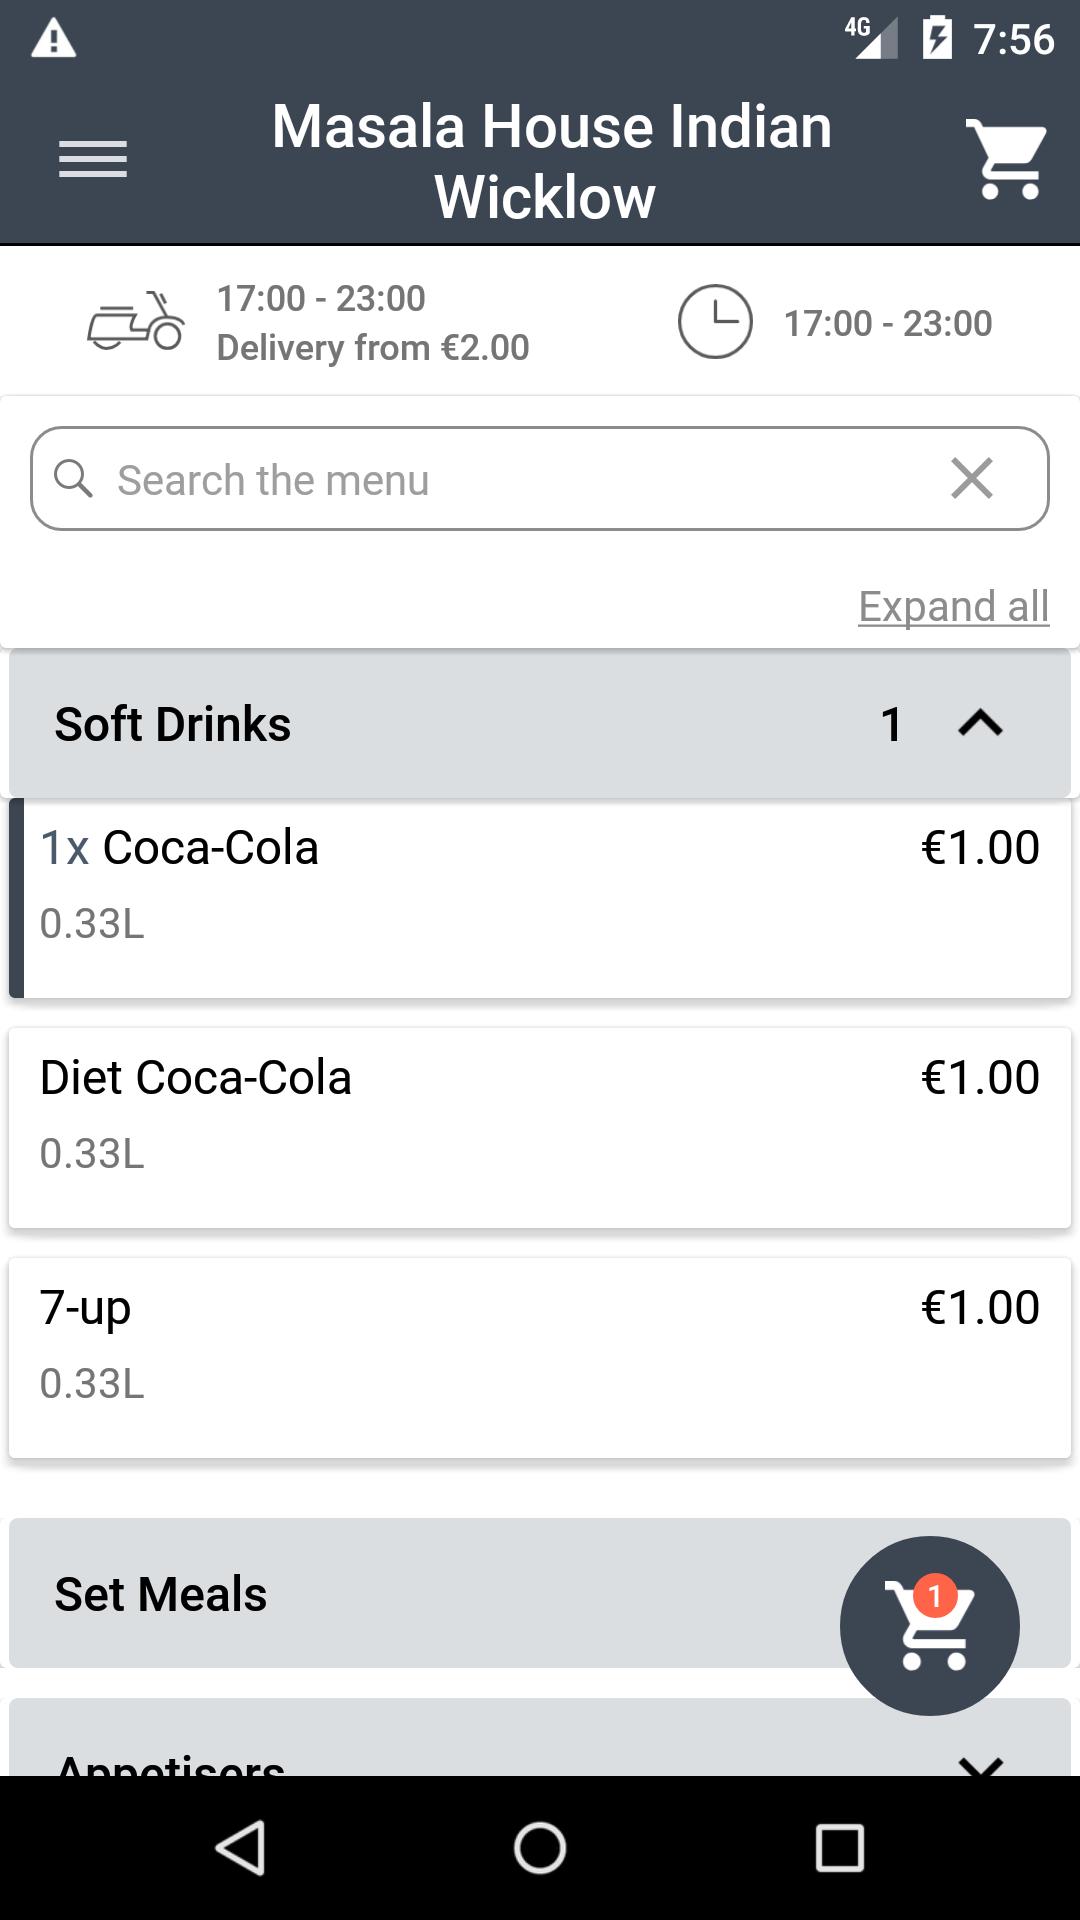Screen dimensions: 1080x1920
Task: Add Diet Coca-Cola to the order
Action: pos(540,1128)
